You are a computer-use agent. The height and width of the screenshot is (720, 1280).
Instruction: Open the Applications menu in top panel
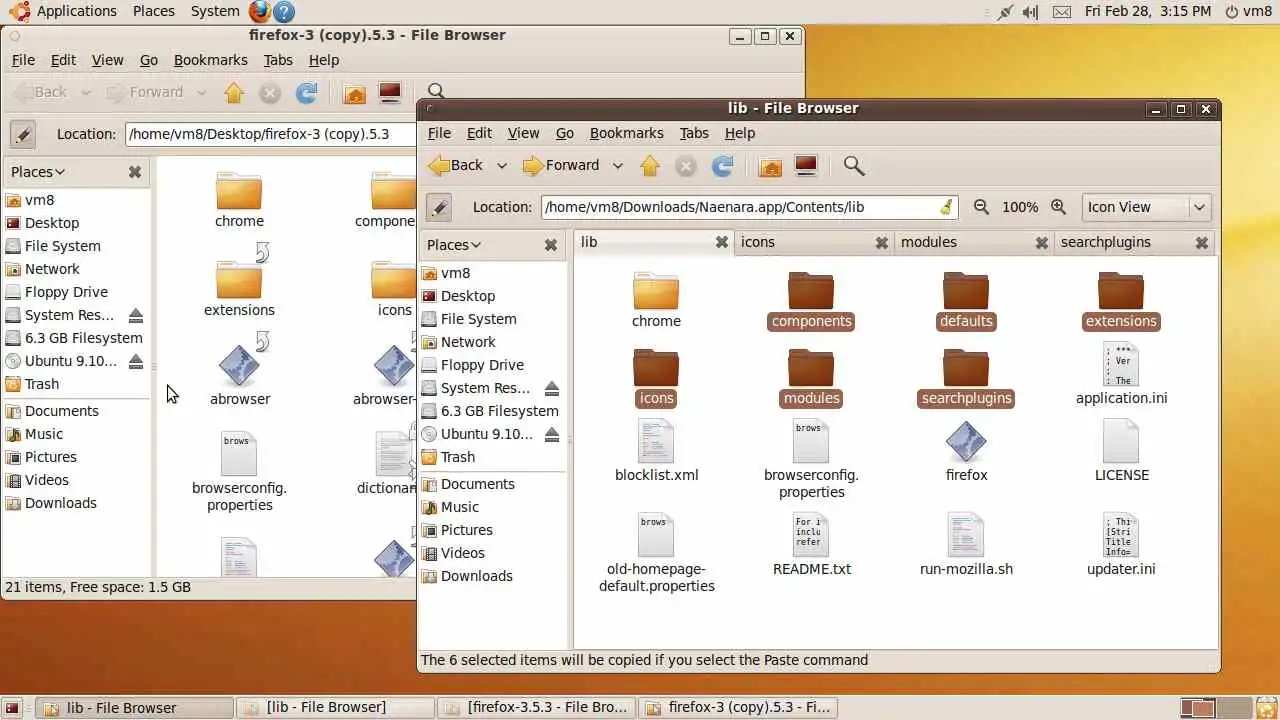[65, 11]
